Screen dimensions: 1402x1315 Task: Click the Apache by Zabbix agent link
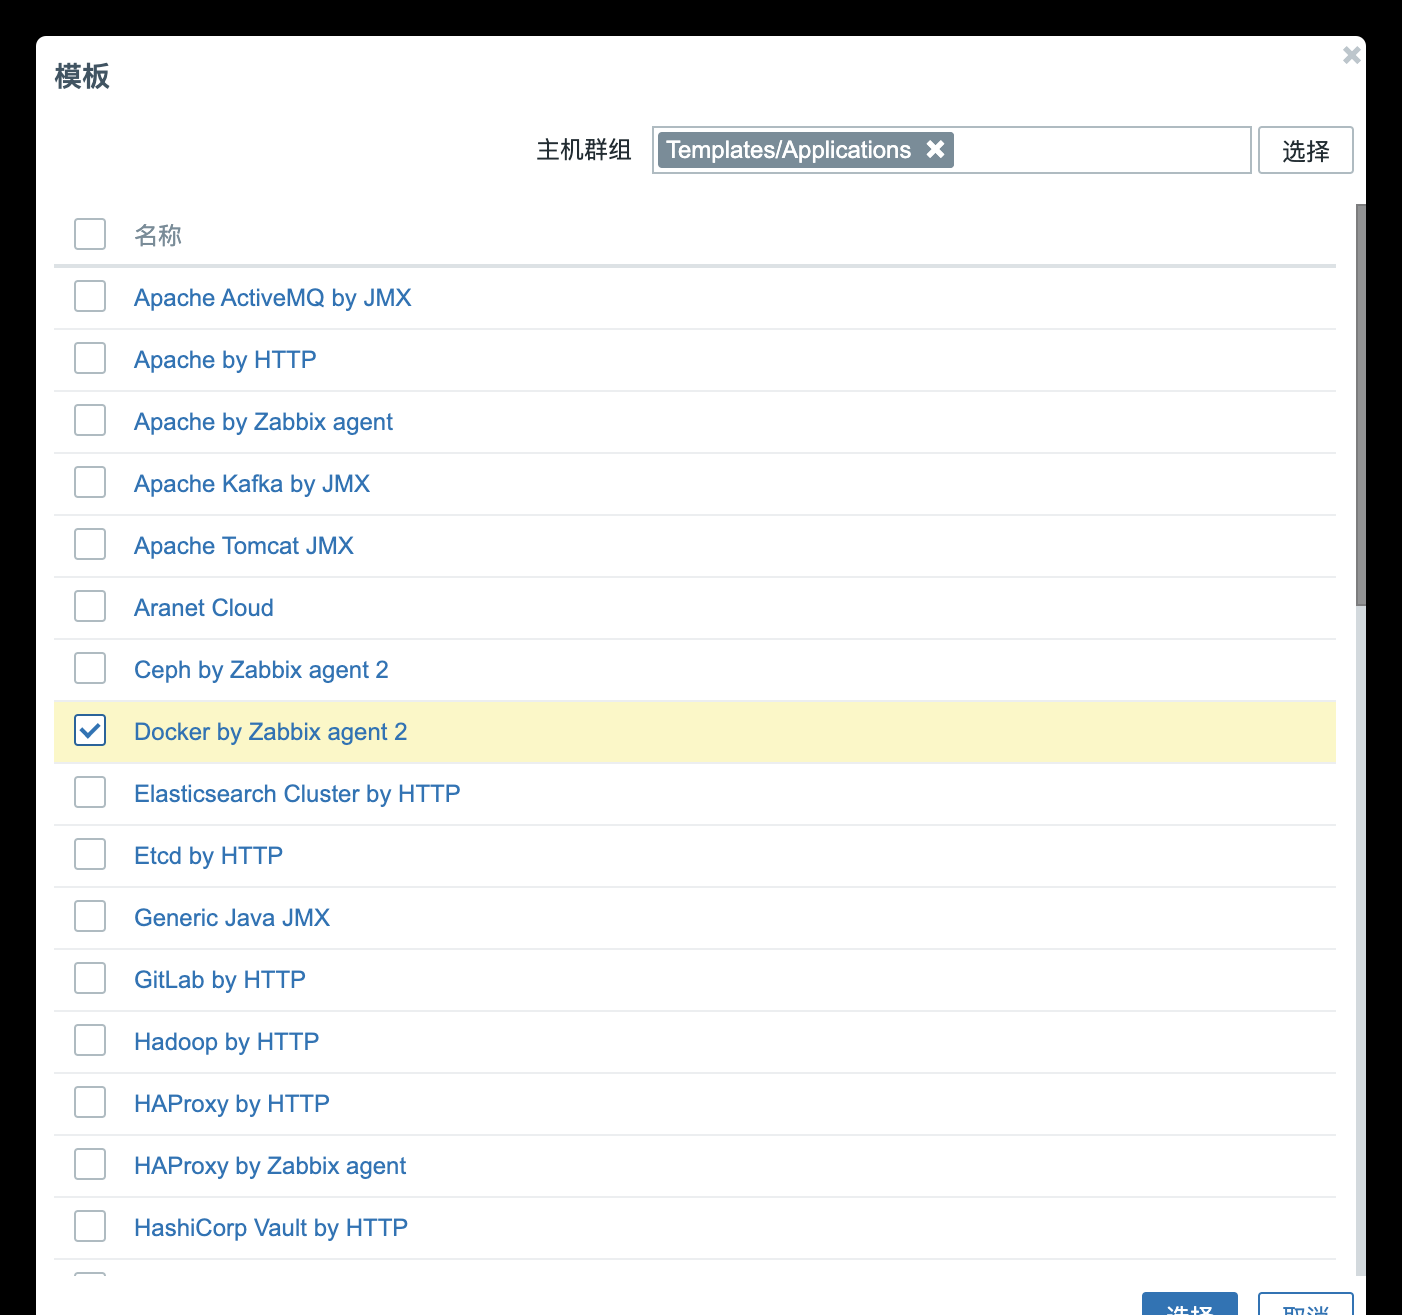tap(263, 422)
